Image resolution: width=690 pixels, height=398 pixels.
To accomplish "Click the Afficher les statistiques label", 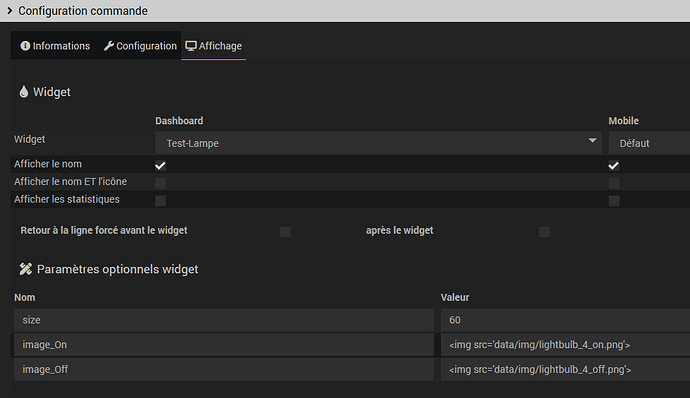I will pos(67,199).
